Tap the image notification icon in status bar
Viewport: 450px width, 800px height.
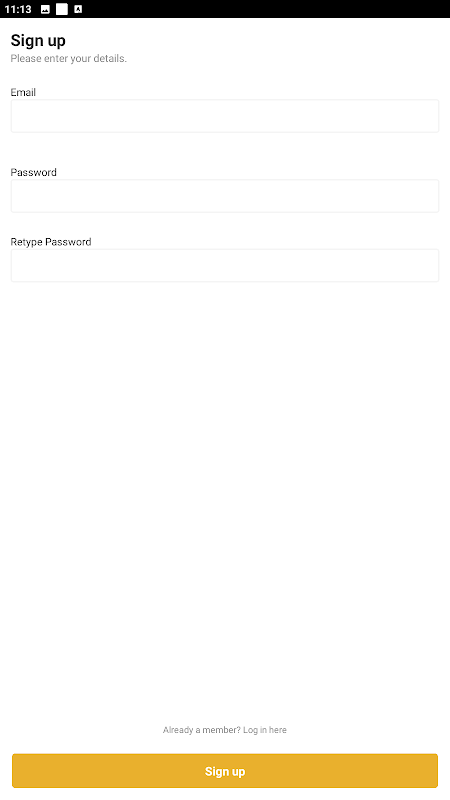45,9
